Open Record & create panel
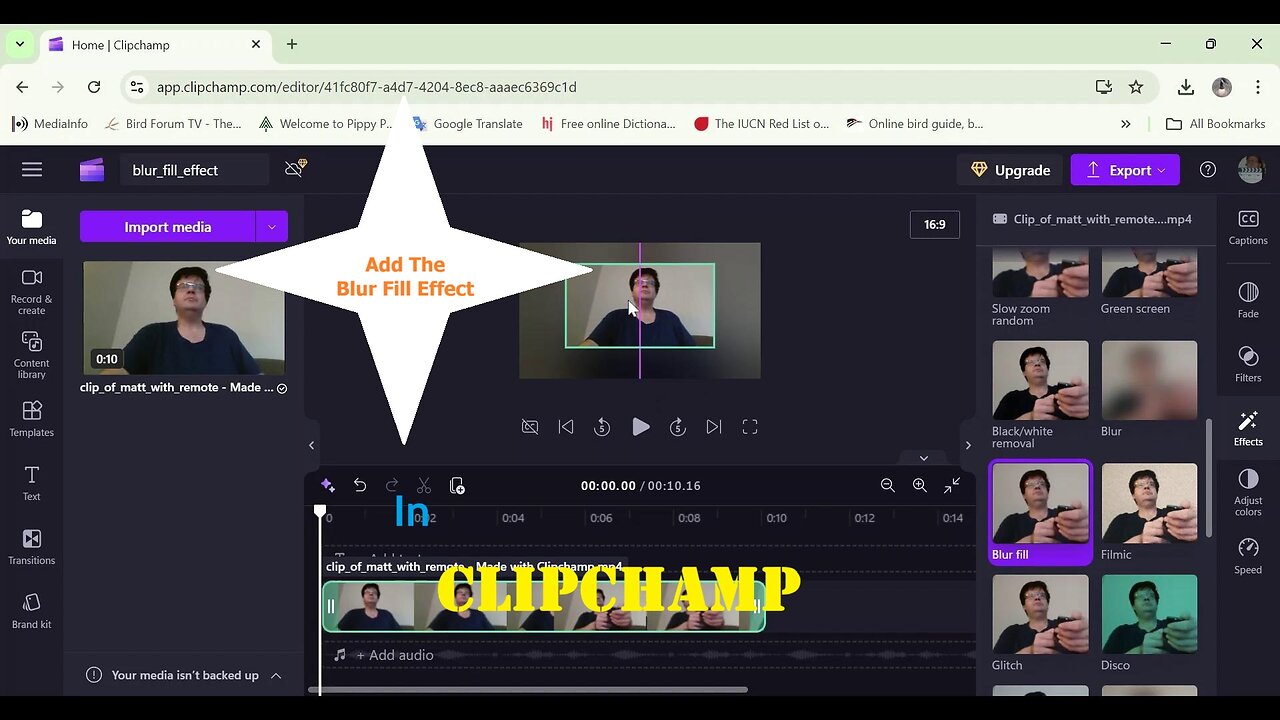The image size is (1280, 720). pos(32,291)
